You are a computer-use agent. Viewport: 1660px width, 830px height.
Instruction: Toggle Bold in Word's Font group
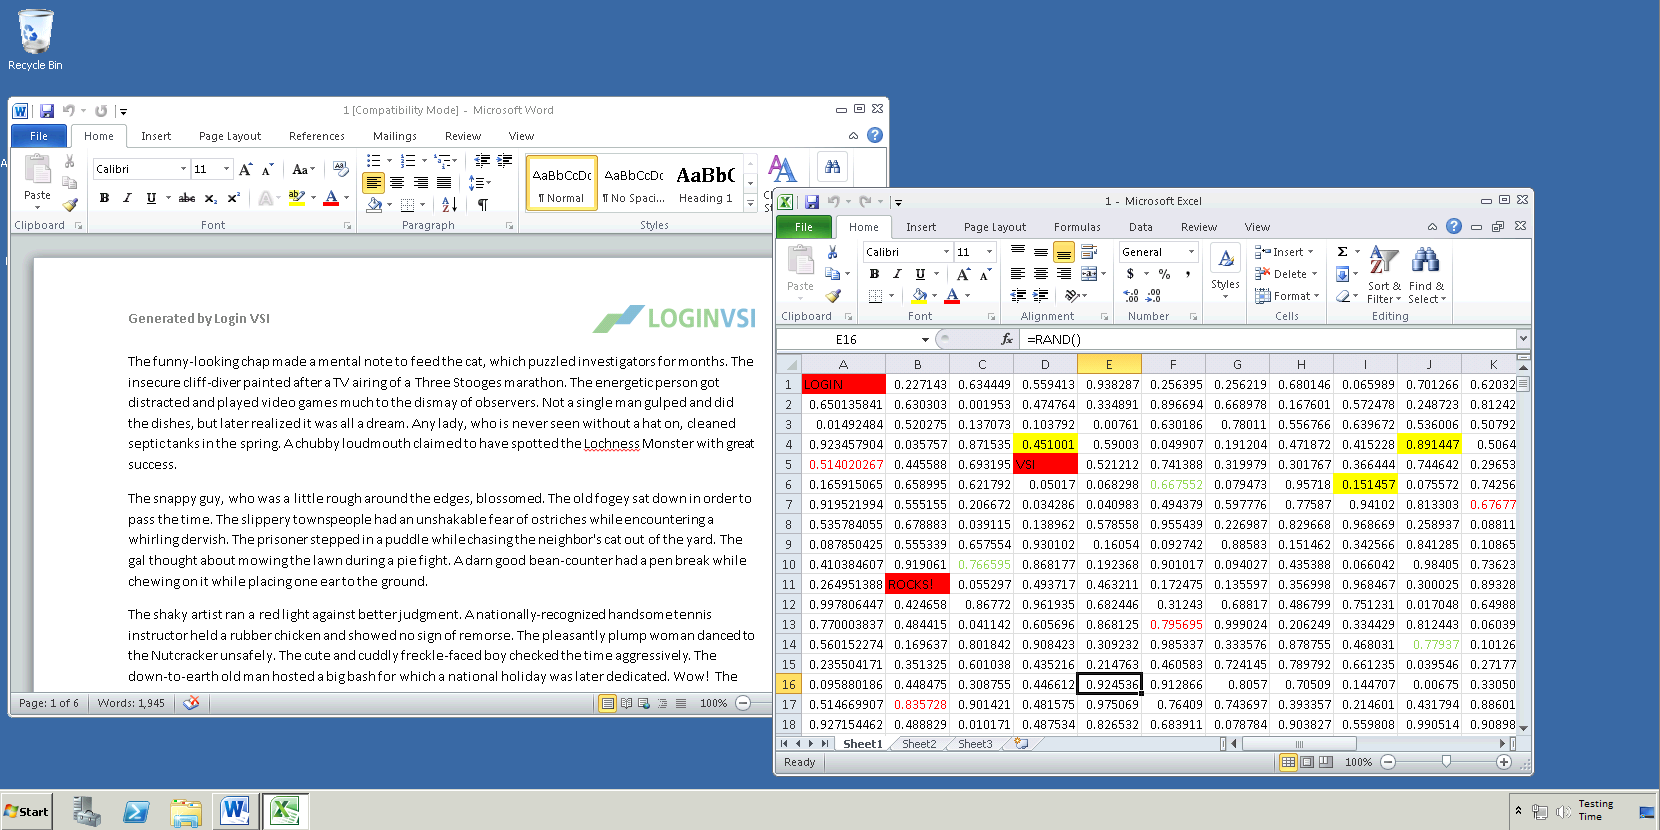pos(104,198)
